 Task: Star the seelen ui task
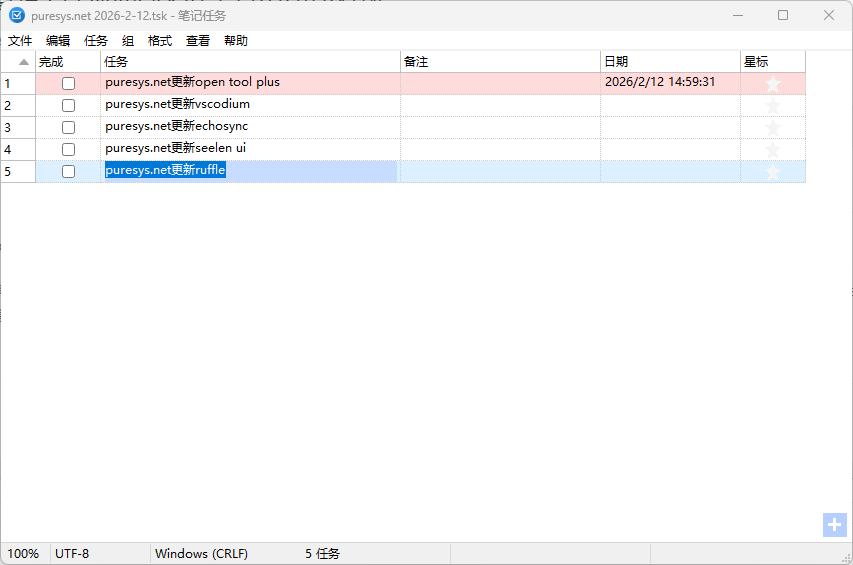[772, 150]
